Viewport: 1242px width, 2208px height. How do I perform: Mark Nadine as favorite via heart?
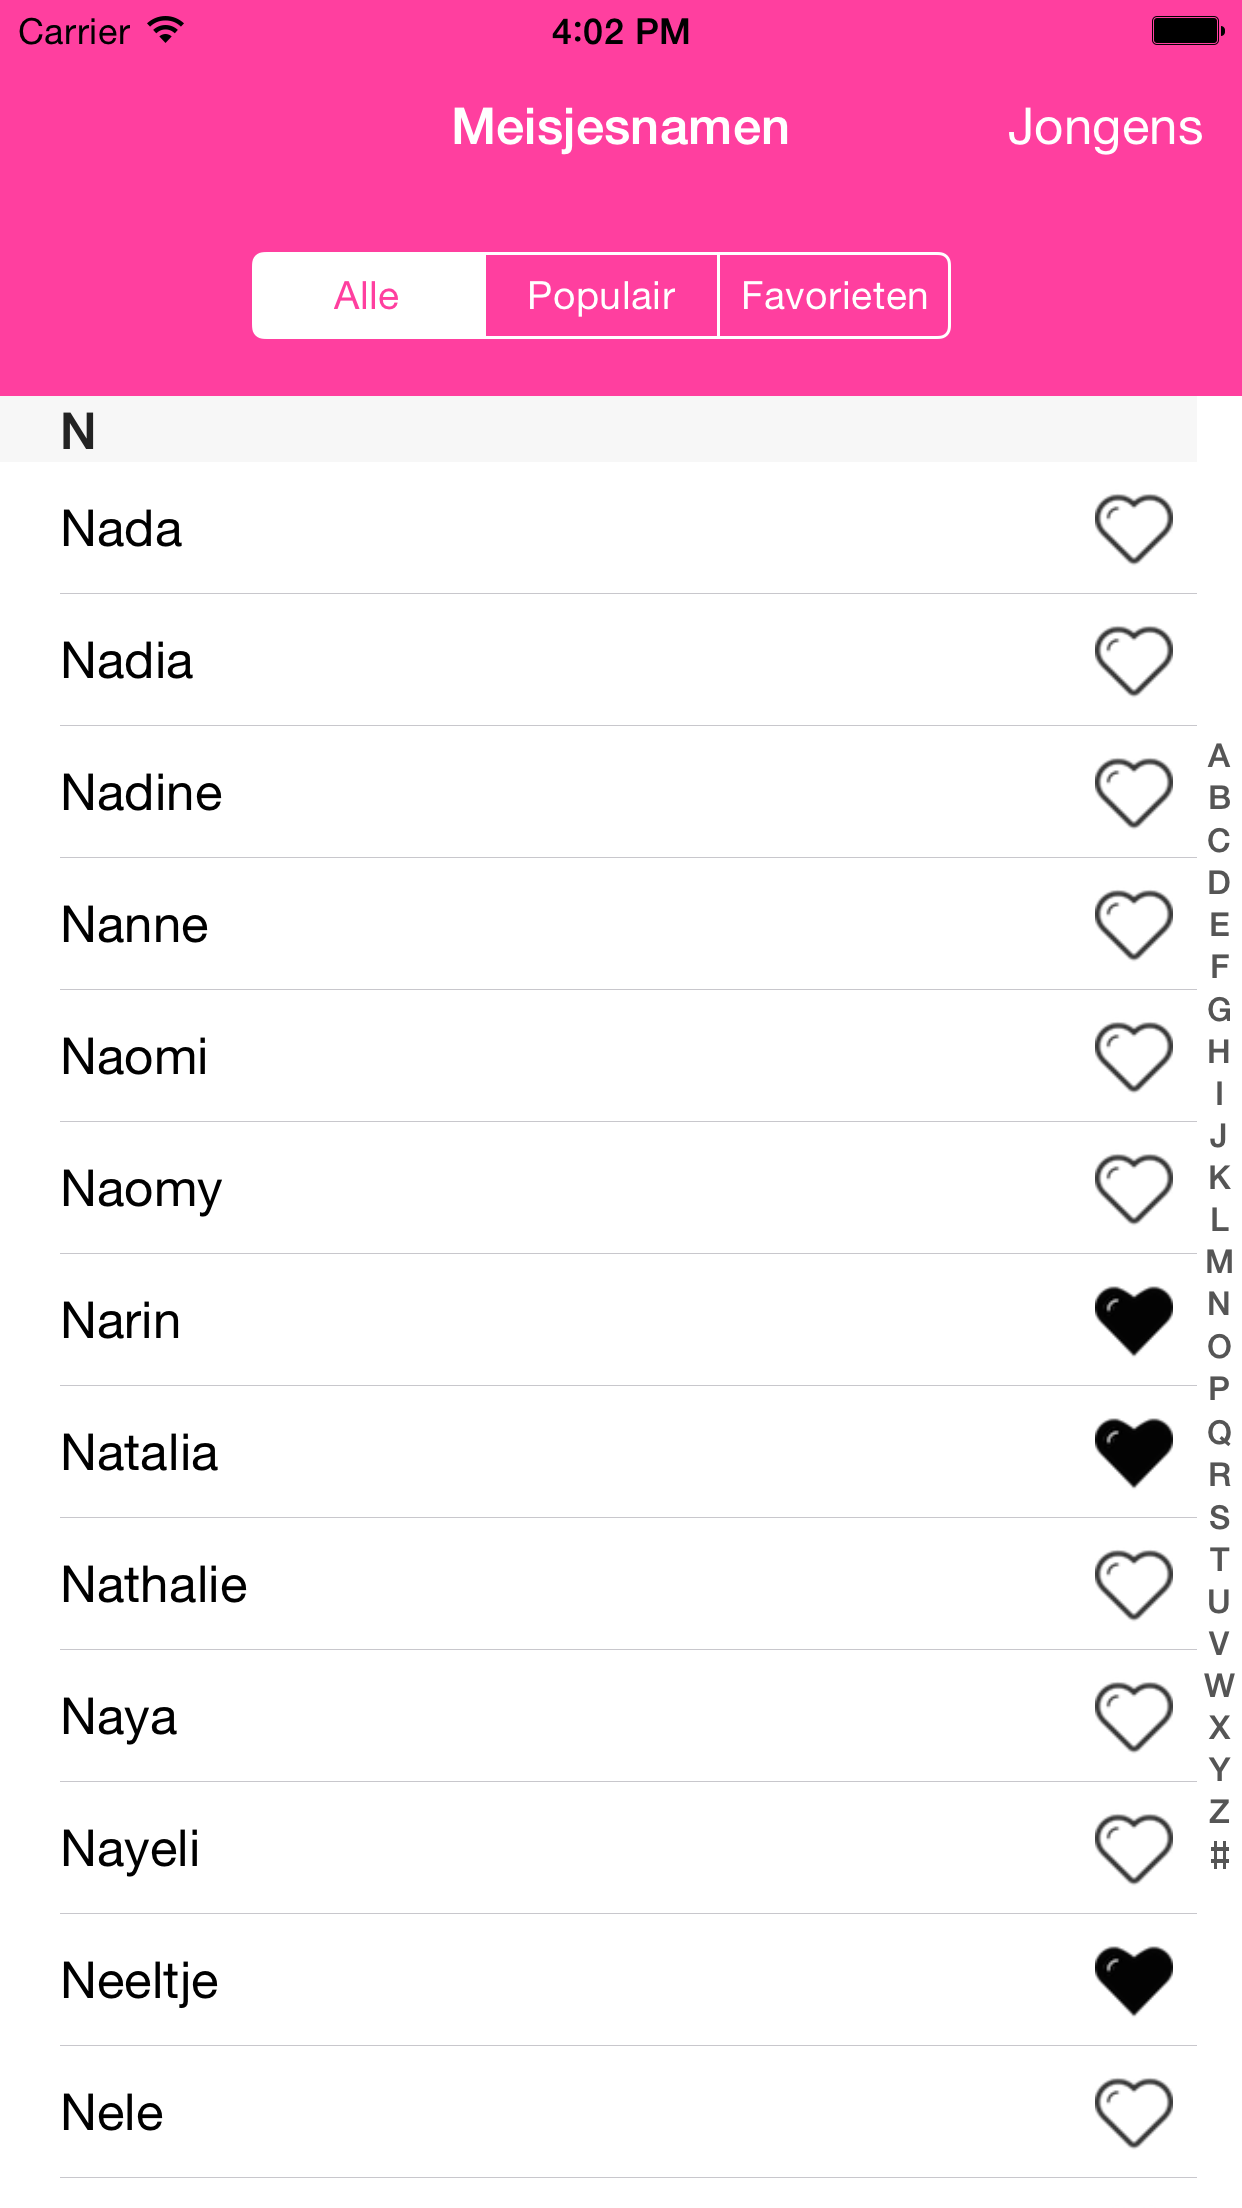tap(1133, 793)
